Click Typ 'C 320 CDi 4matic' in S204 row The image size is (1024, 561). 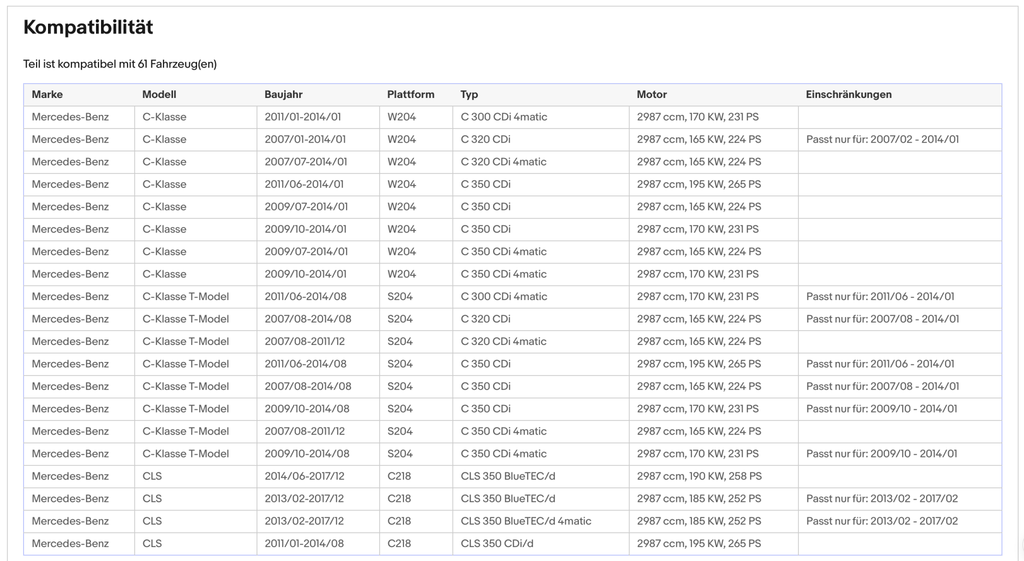coord(504,342)
